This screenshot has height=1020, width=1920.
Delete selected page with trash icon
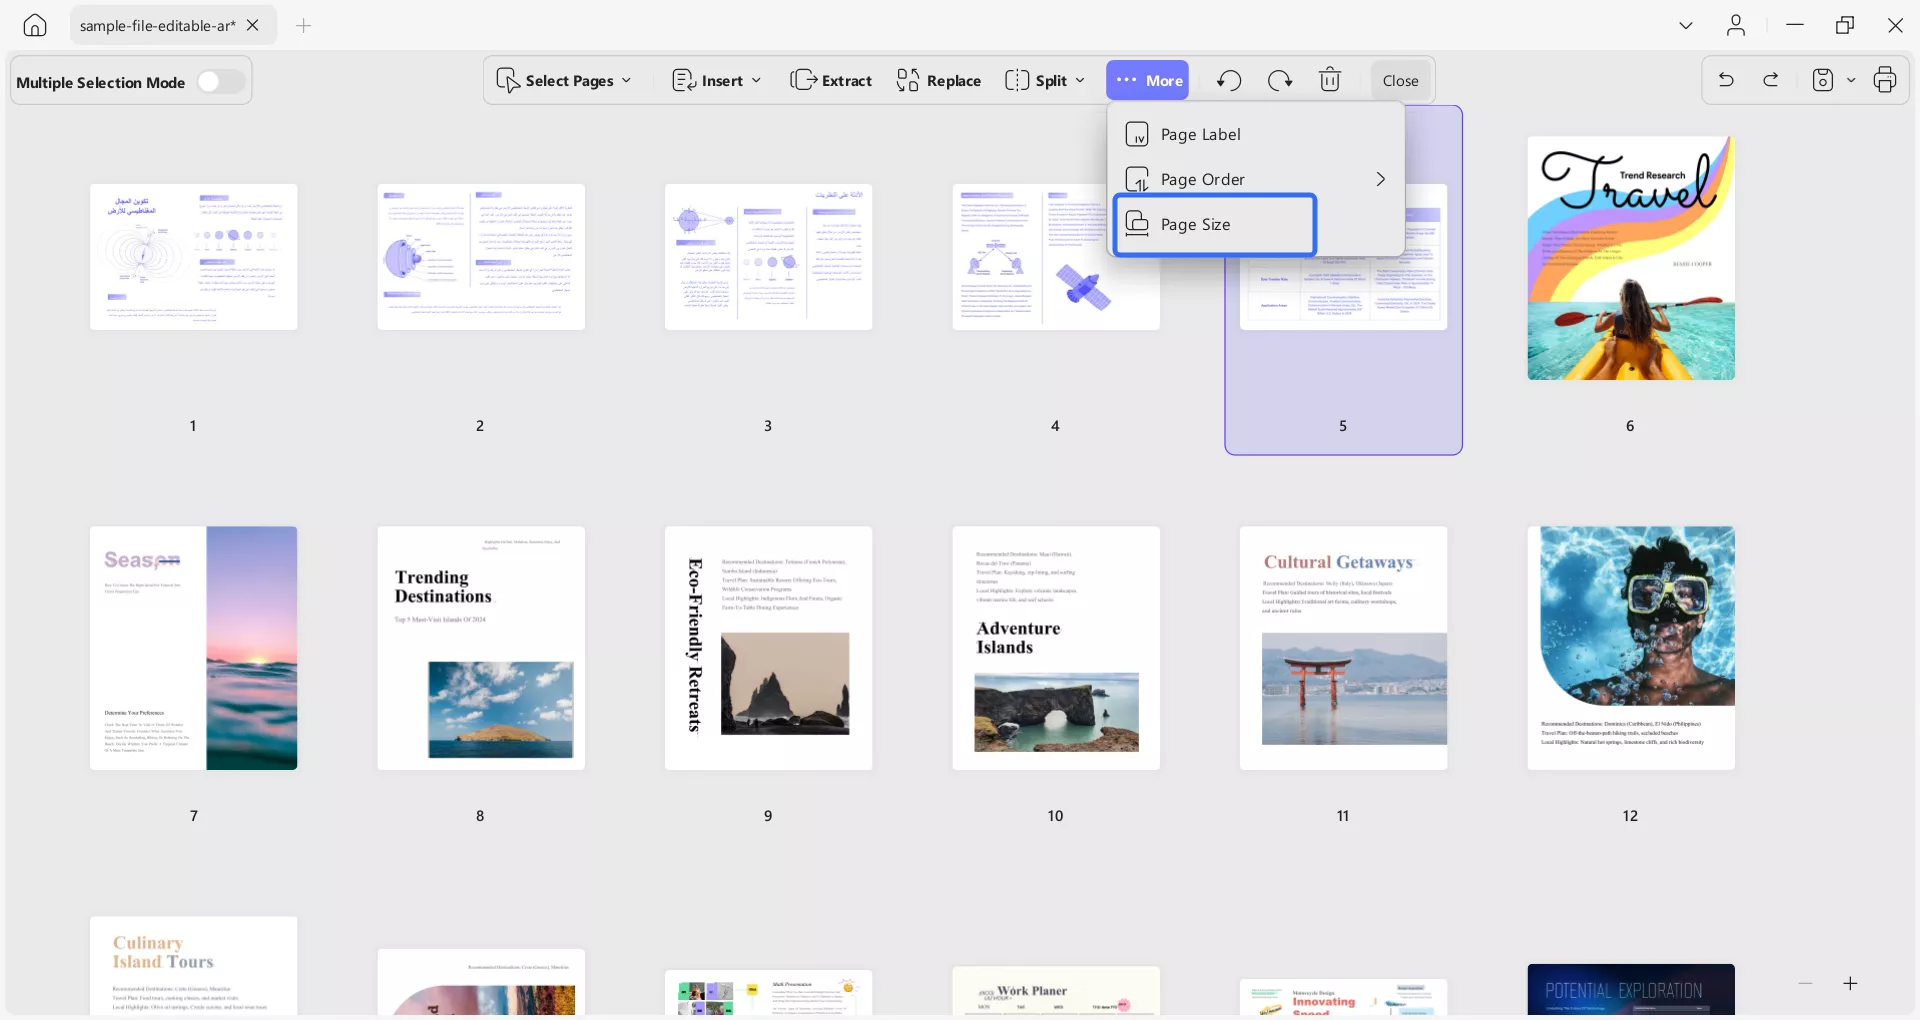click(1330, 80)
